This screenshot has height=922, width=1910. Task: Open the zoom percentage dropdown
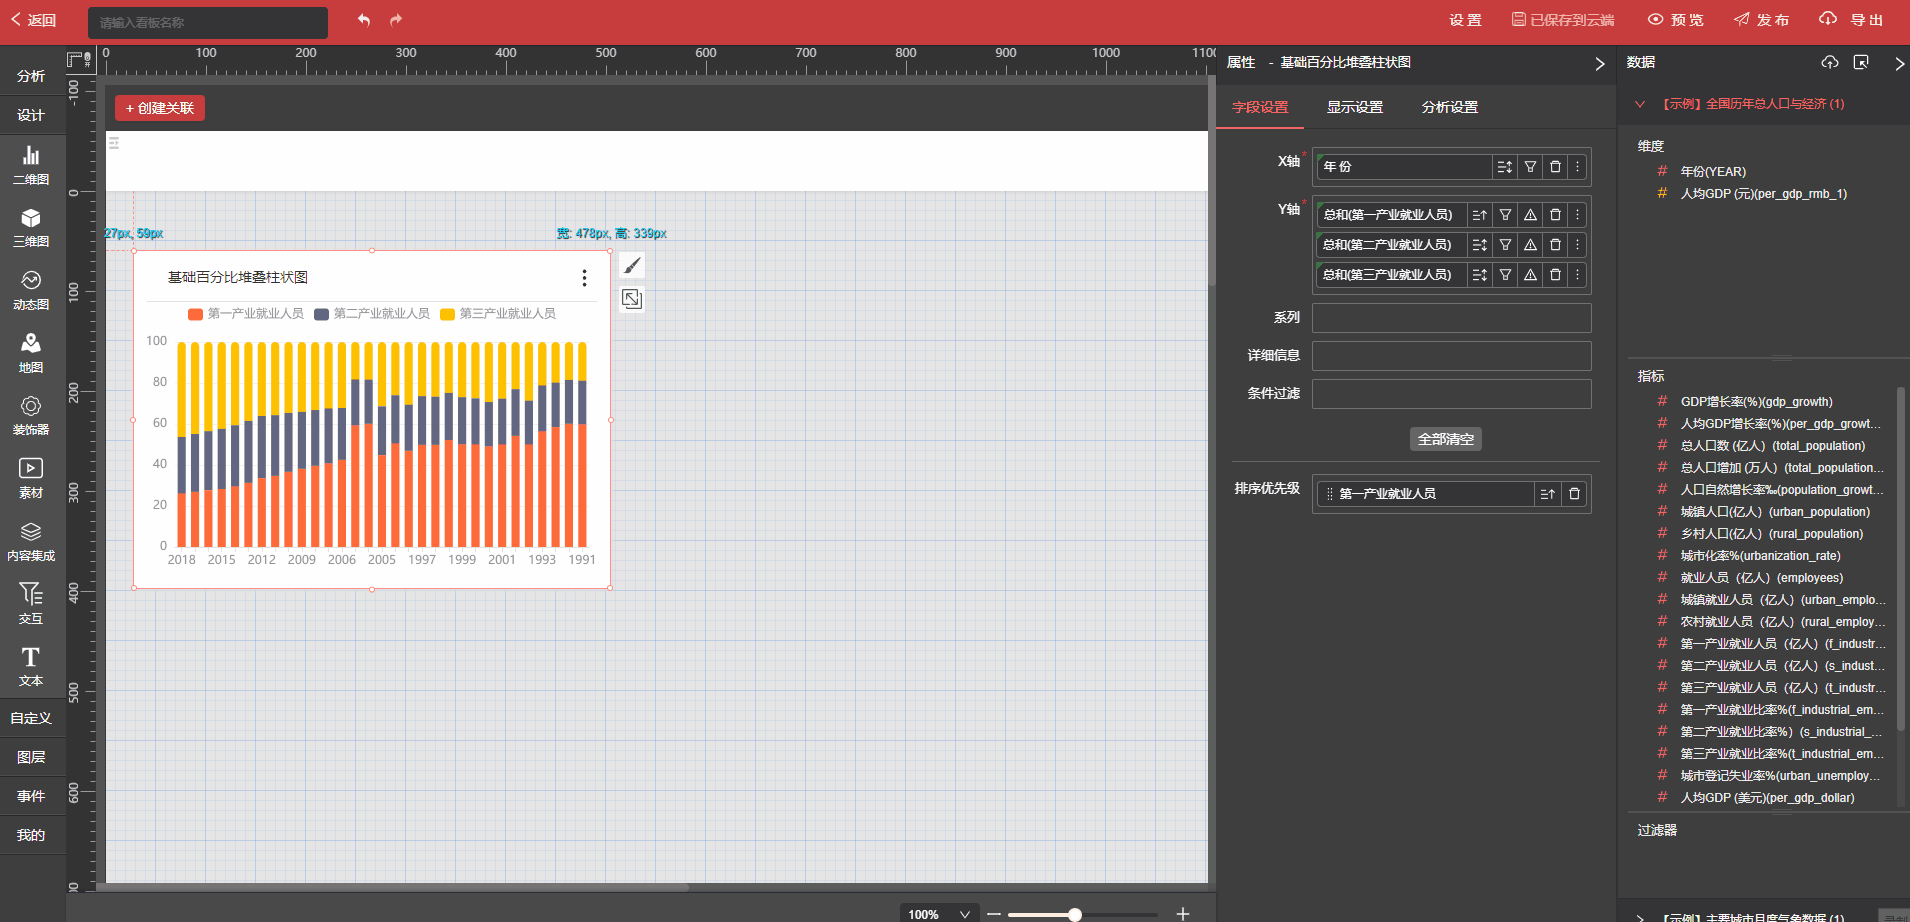964,914
